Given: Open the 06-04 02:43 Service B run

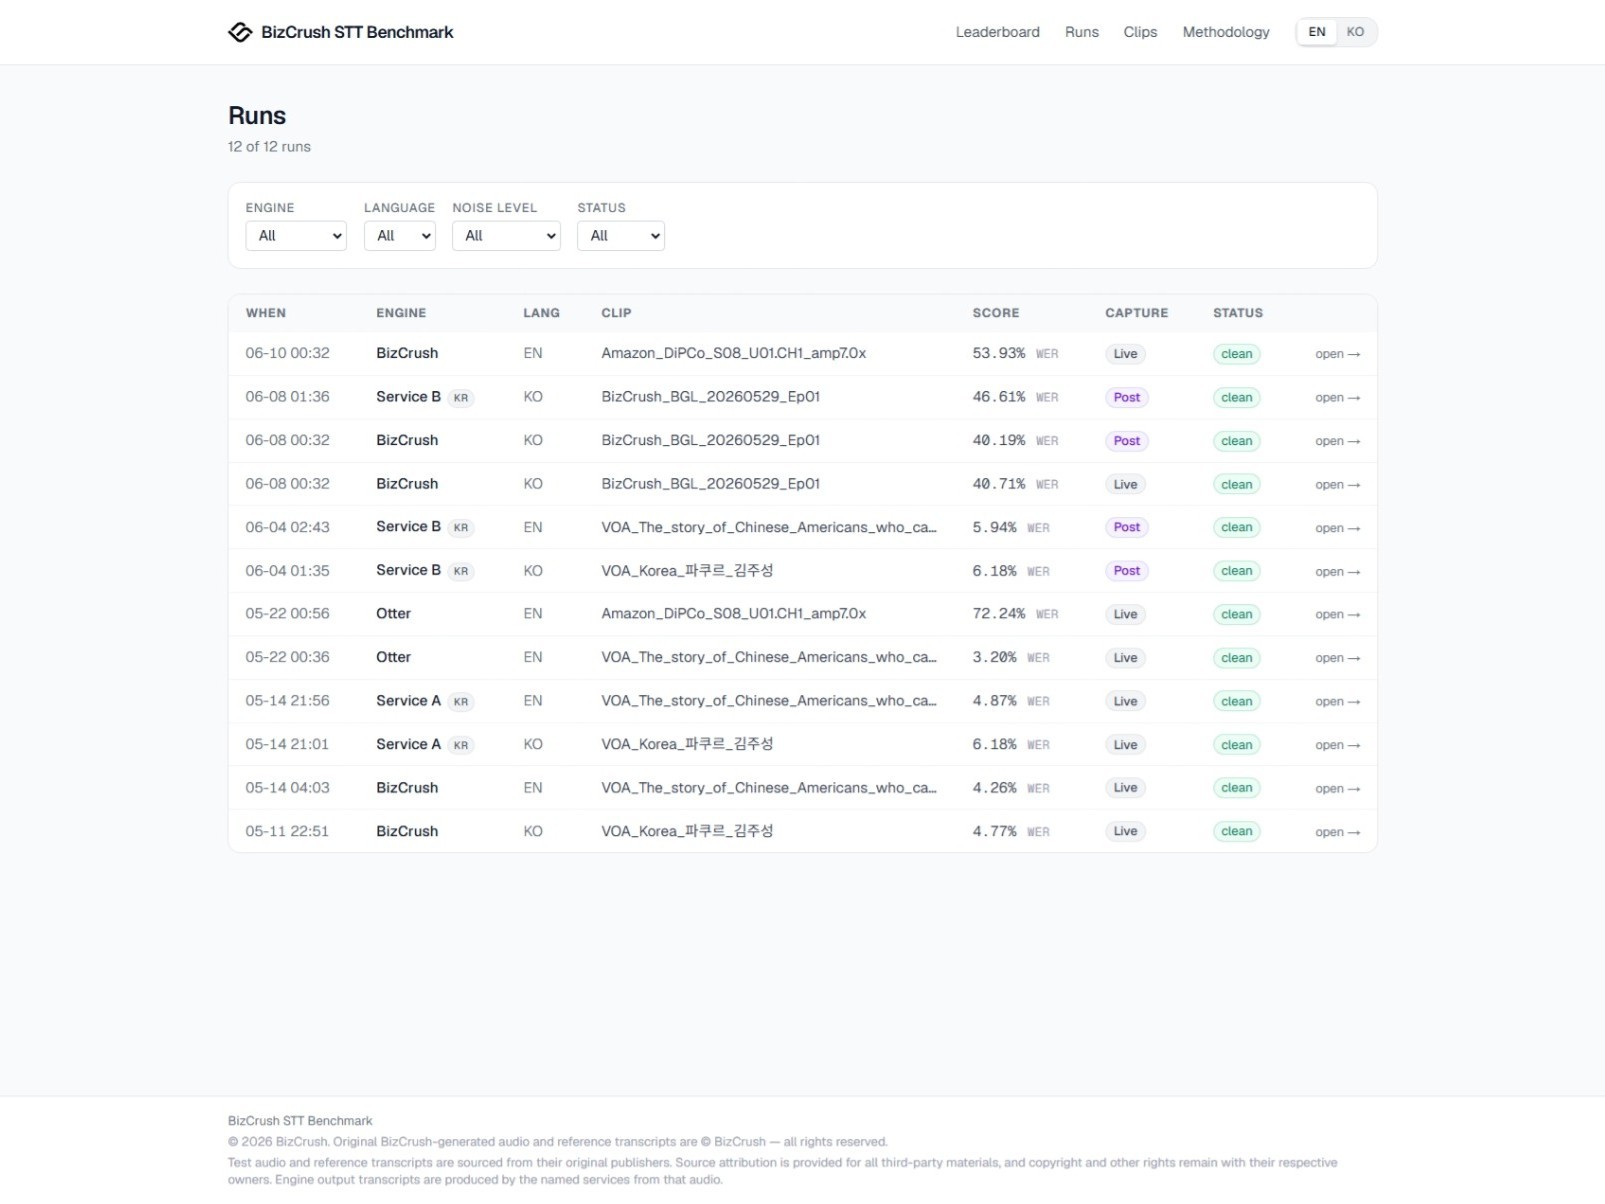Looking at the screenshot, I should (1337, 528).
